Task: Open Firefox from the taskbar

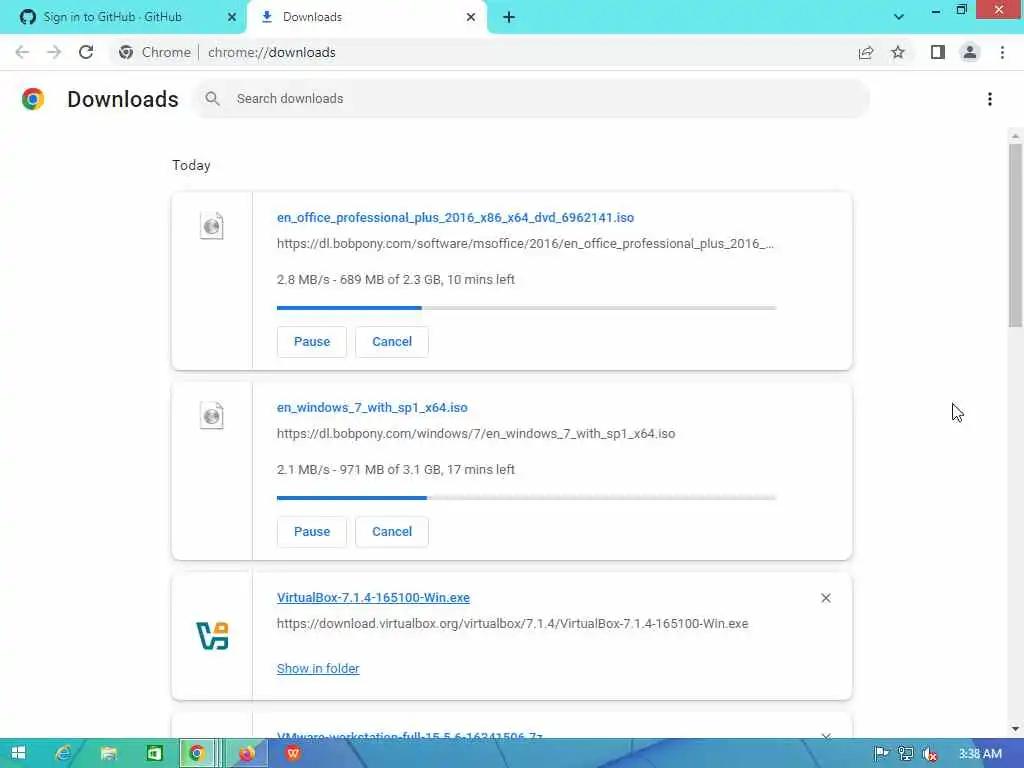Action: pyautogui.click(x=247, y=754)
